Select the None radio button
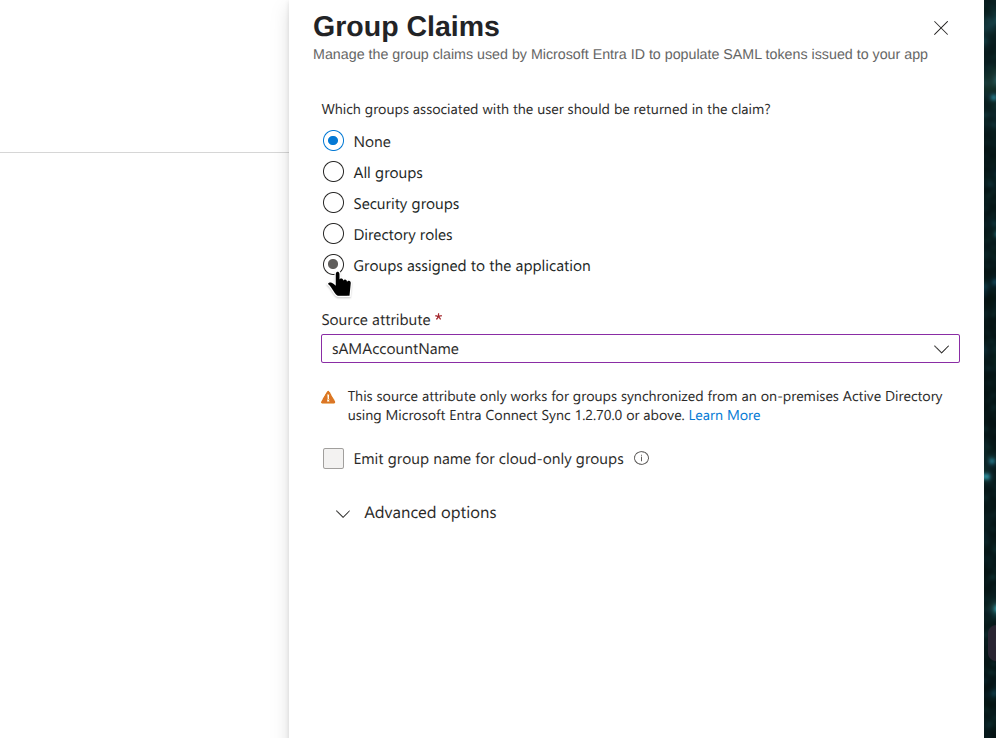This screenshot has height=738, width=996. (x=334, y=141)
